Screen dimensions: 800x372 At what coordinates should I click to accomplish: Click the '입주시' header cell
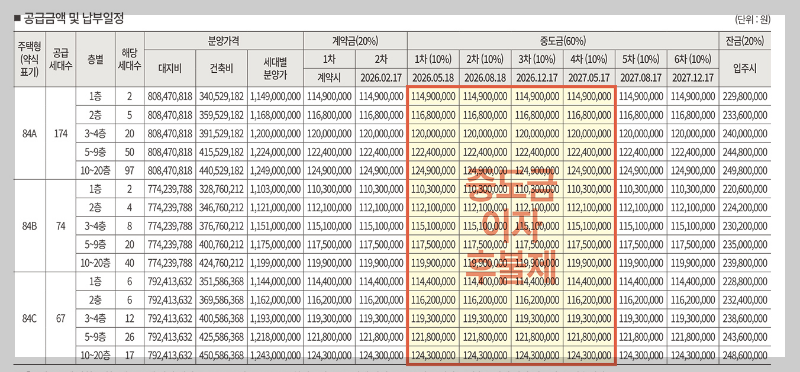tap(744, 68)
